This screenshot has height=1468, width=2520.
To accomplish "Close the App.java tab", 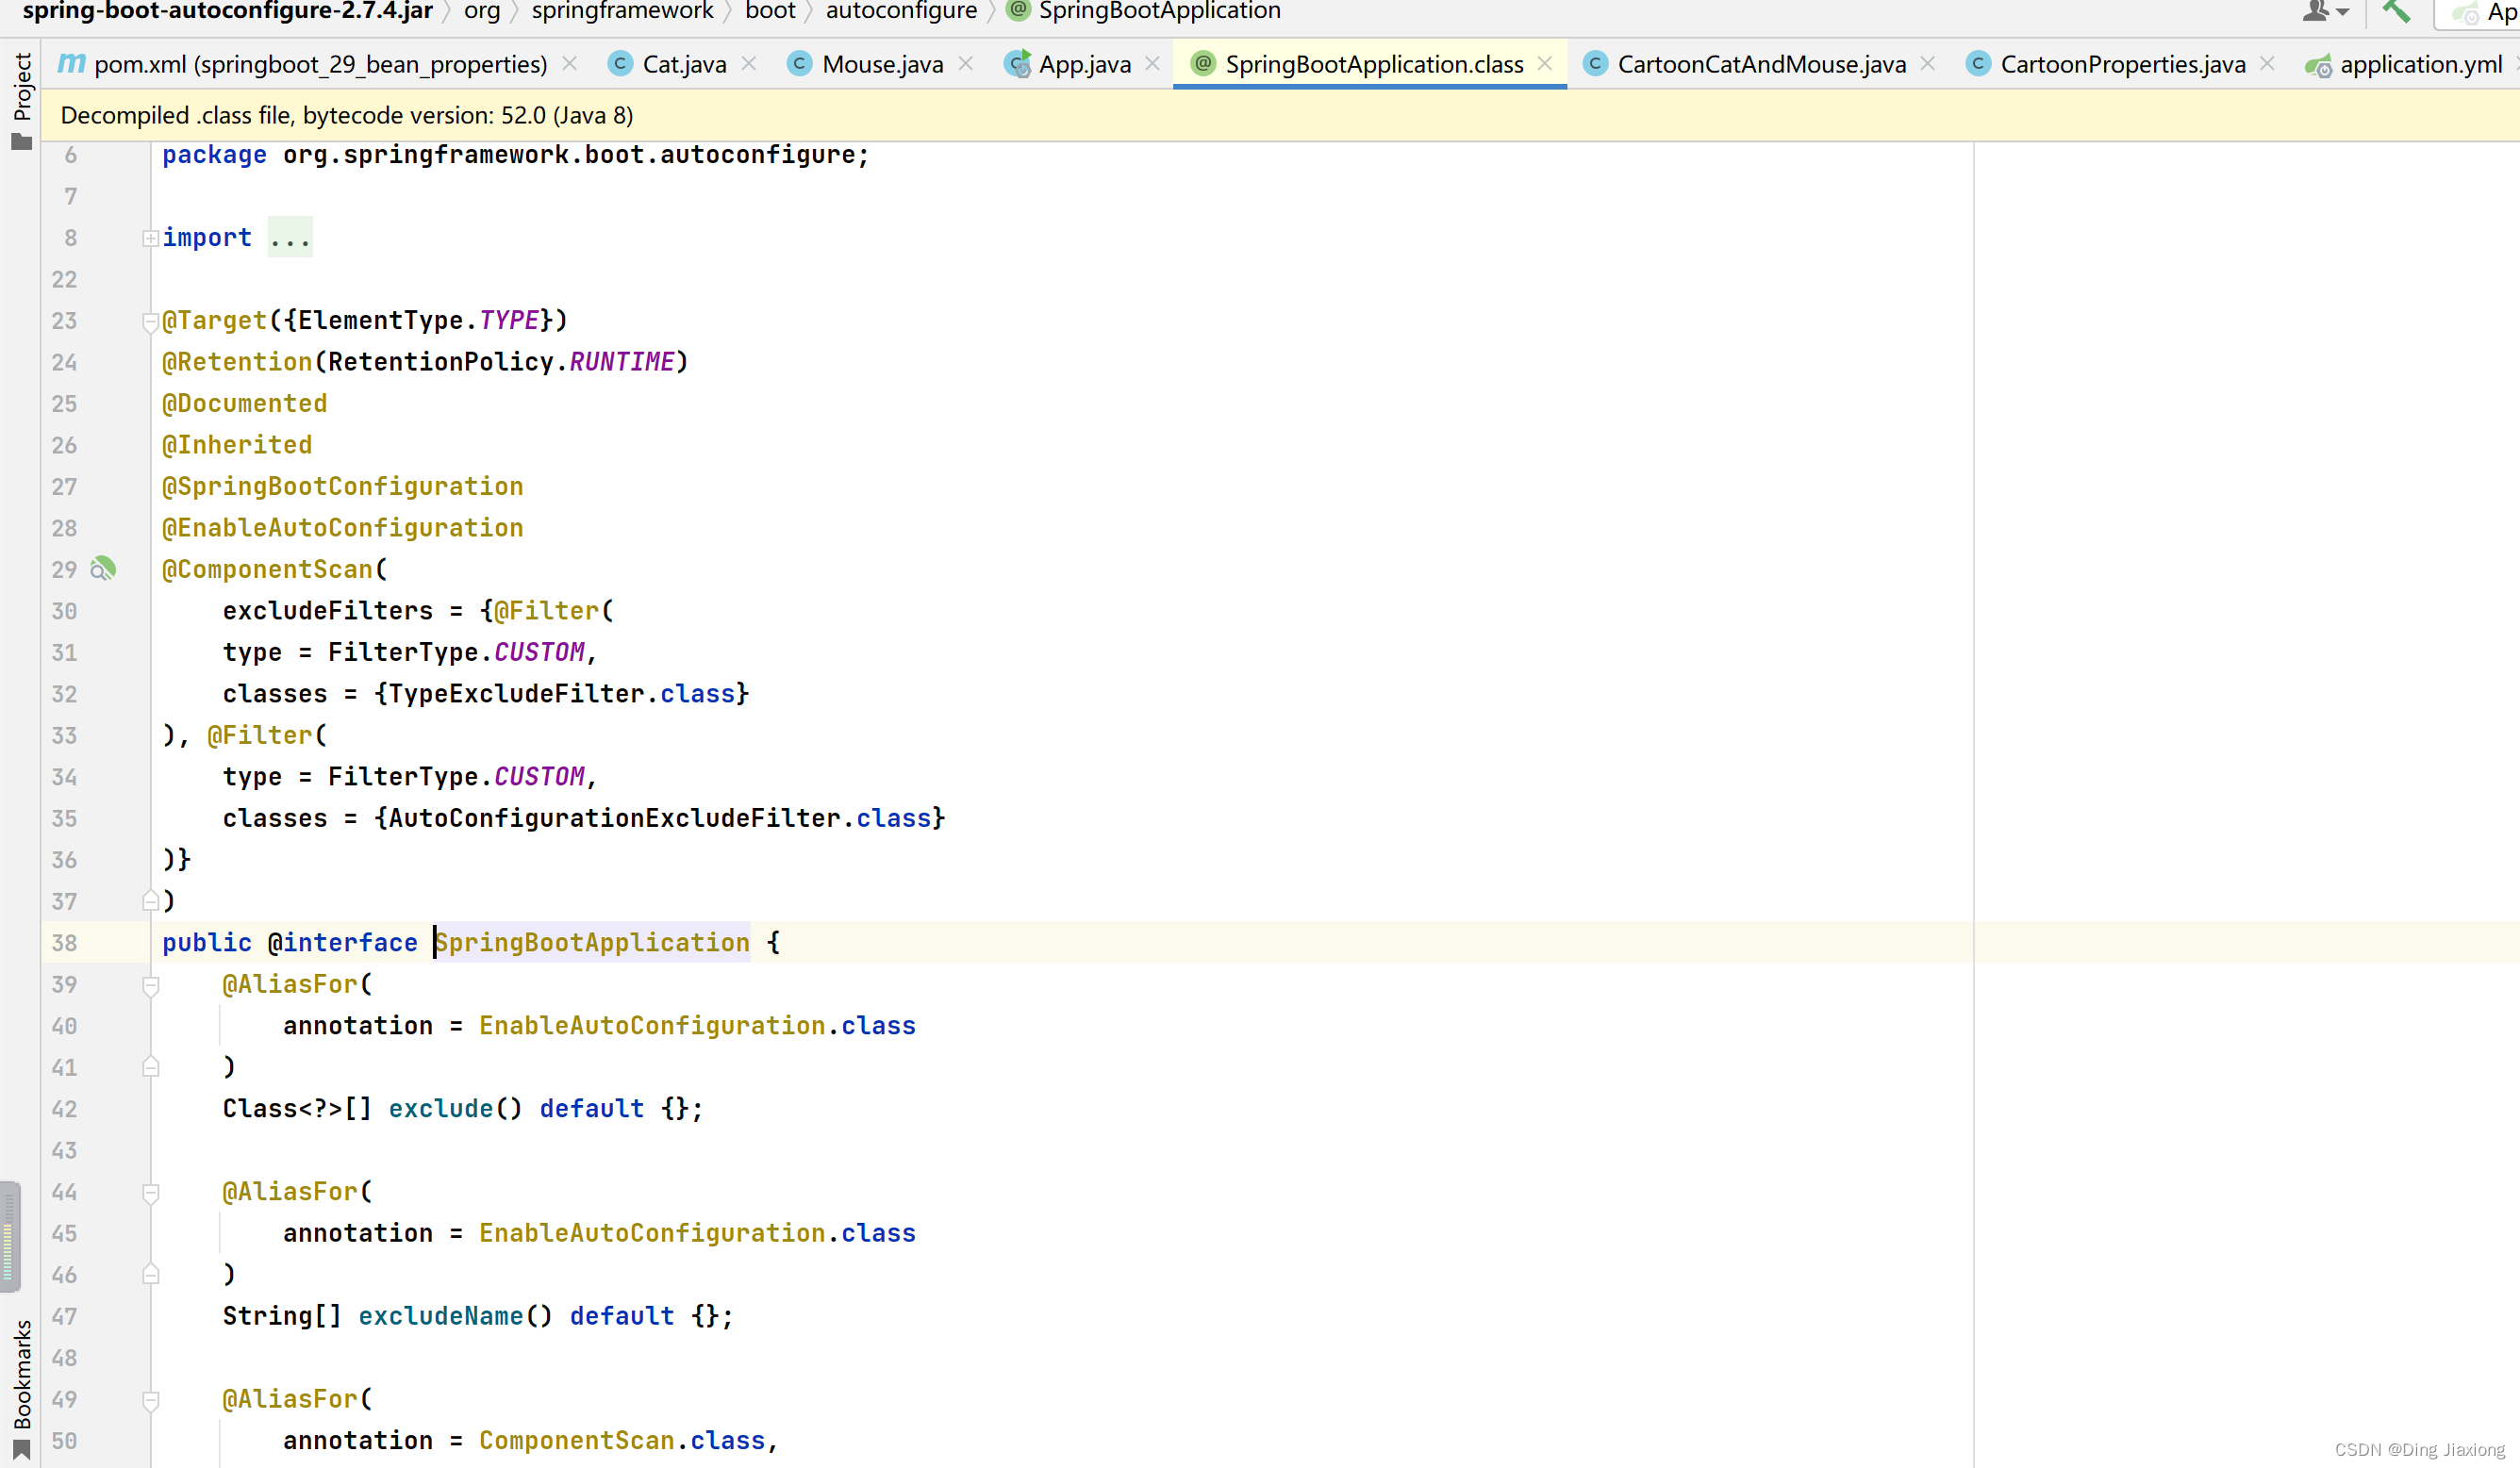I will (x=1153, y=64).
